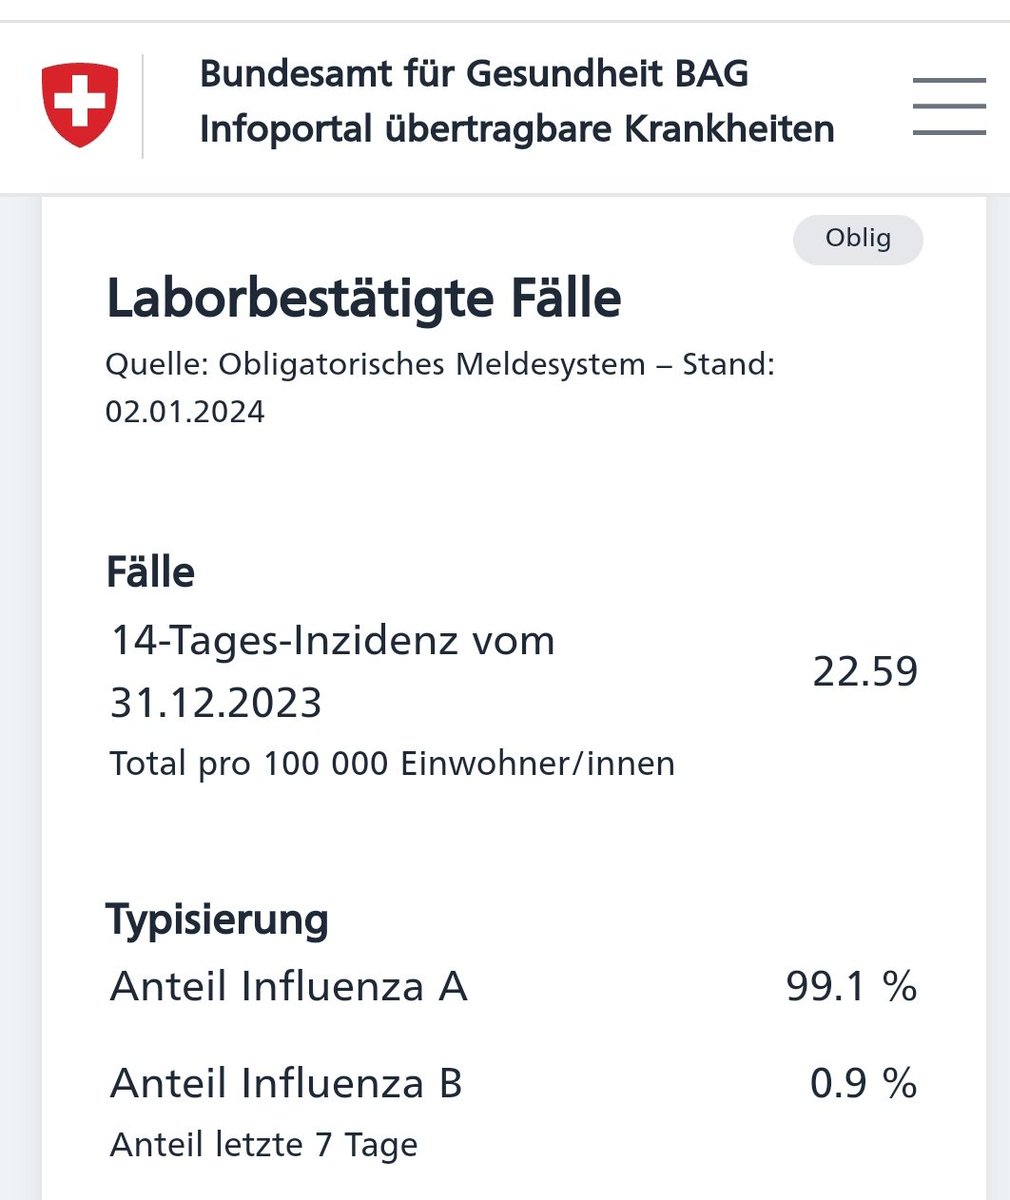
Task: Click the Anteil Influenza A label
Action: [289, 987]
